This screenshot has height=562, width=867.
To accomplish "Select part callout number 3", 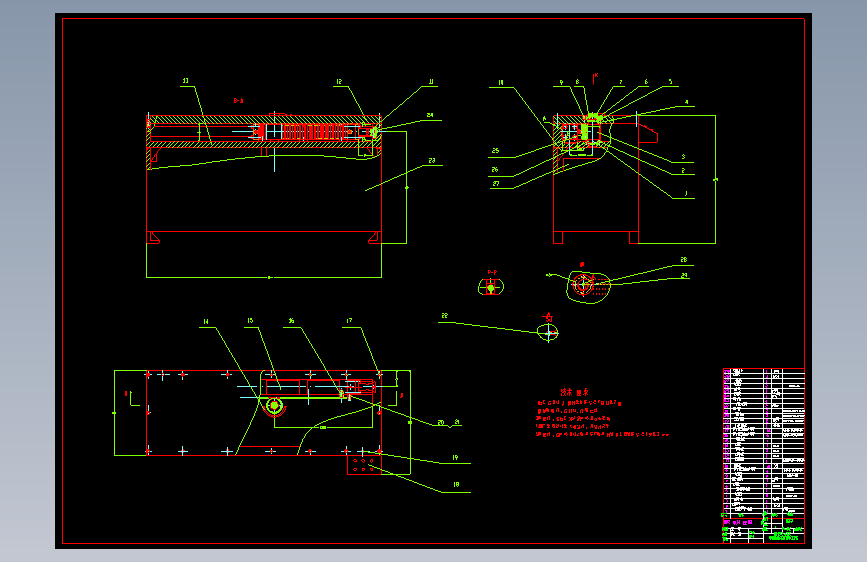I will point(683,157).
